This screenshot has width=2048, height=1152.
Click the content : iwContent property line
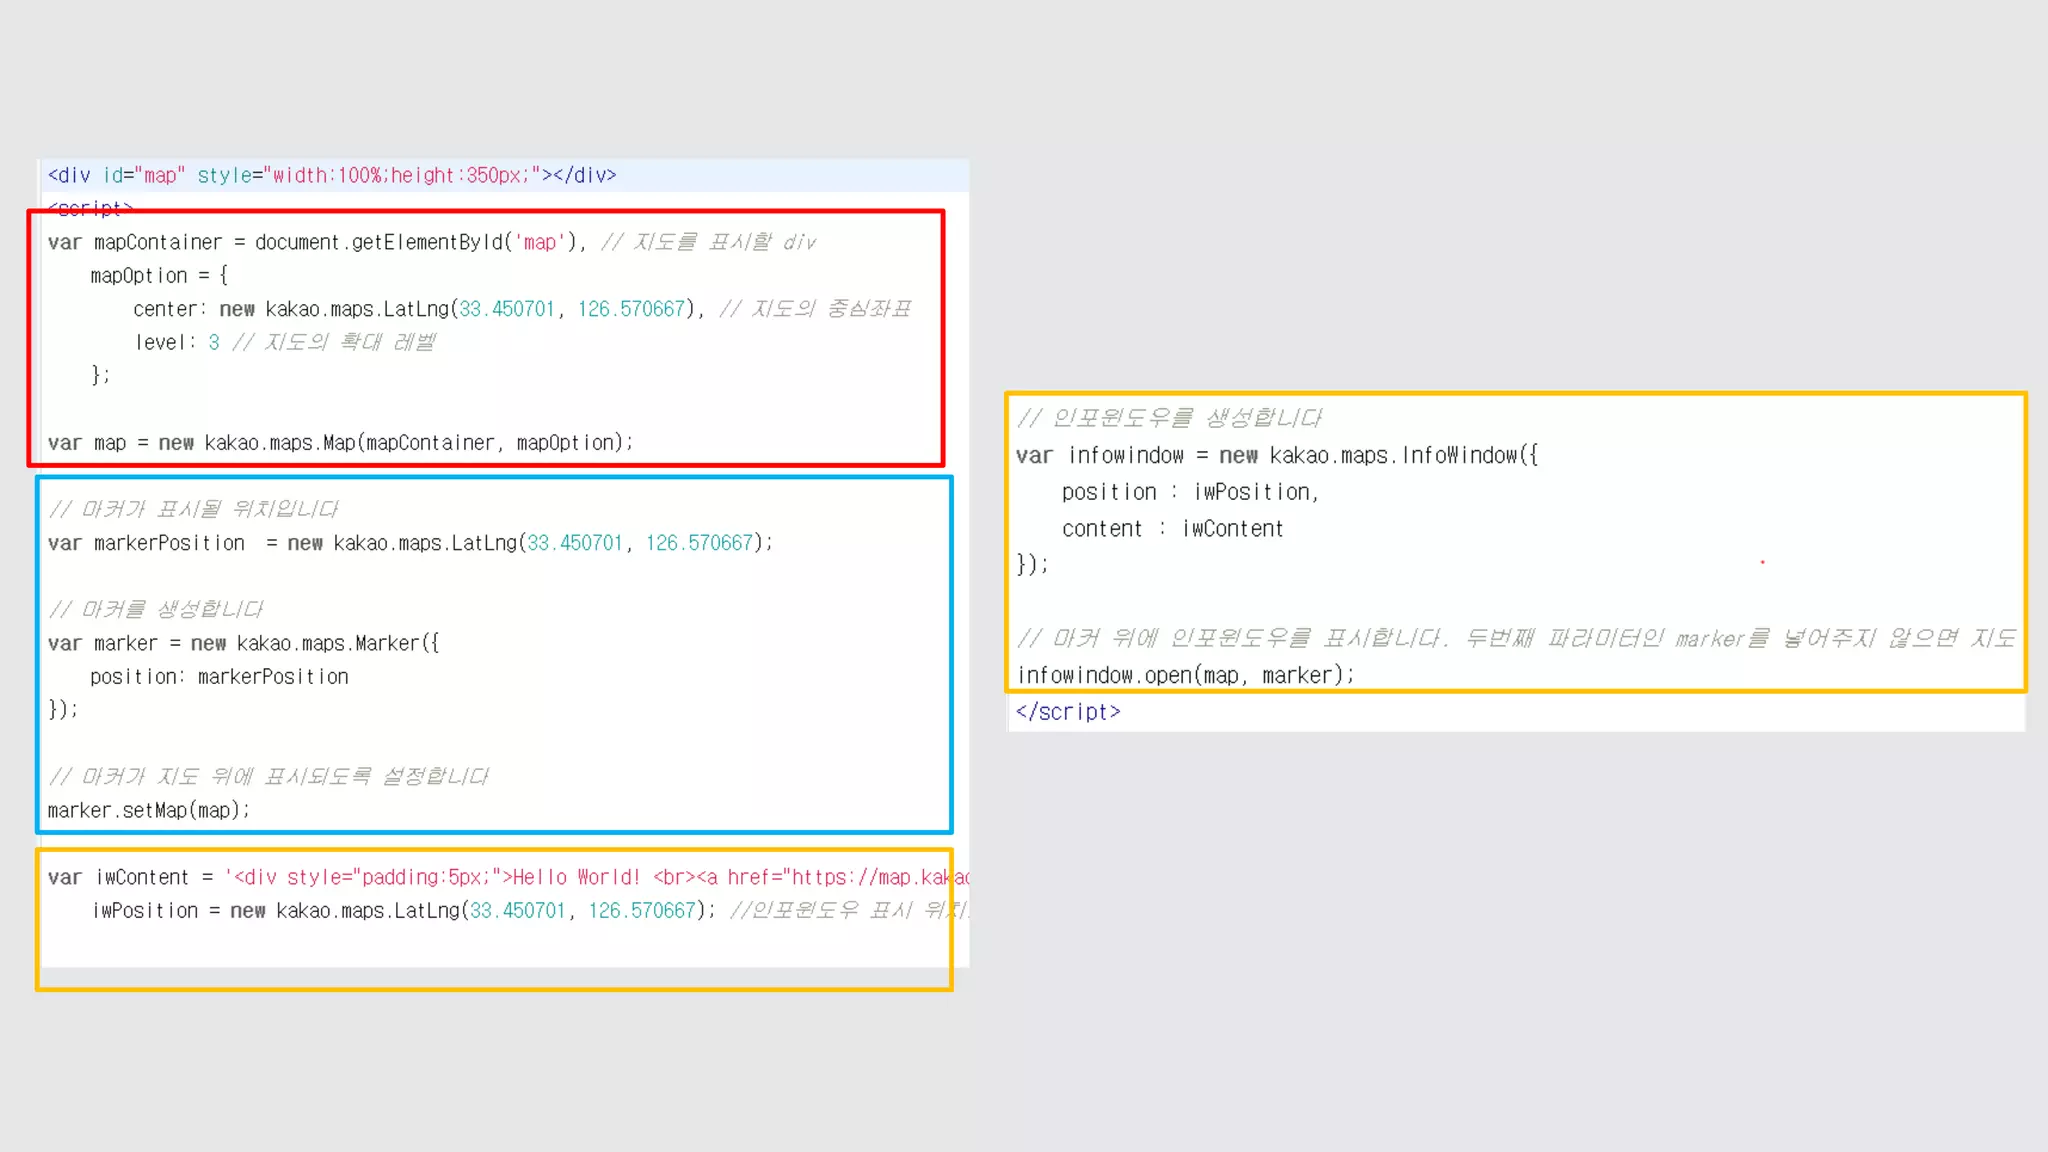pos(1172,529)
